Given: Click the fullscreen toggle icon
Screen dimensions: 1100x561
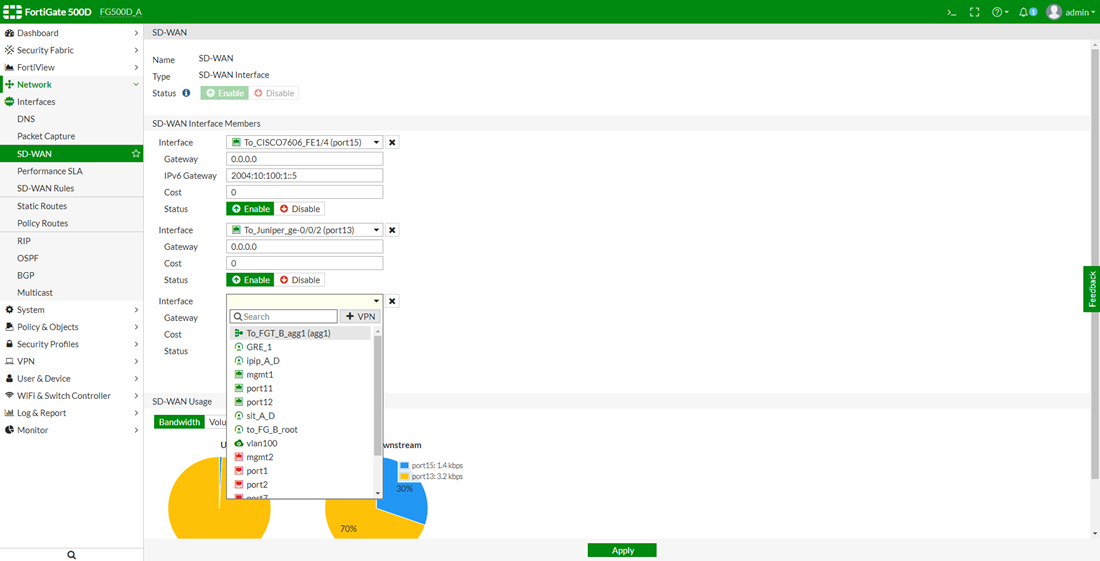Looking at the screenshot, I should pos(975,12).
